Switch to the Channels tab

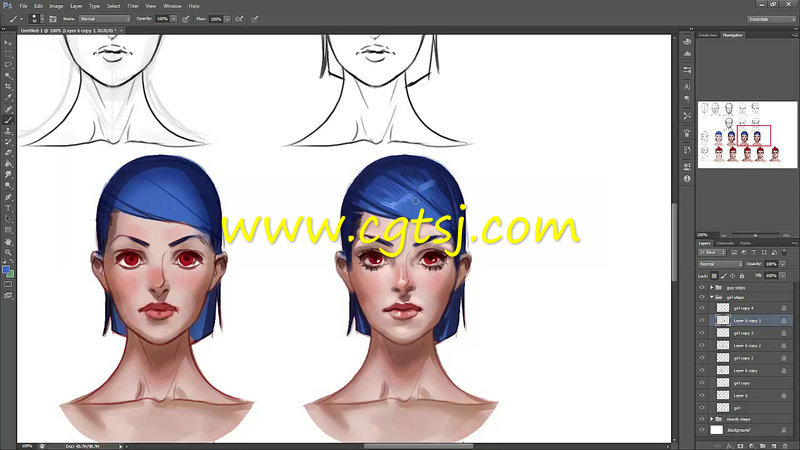pos(725,243)
